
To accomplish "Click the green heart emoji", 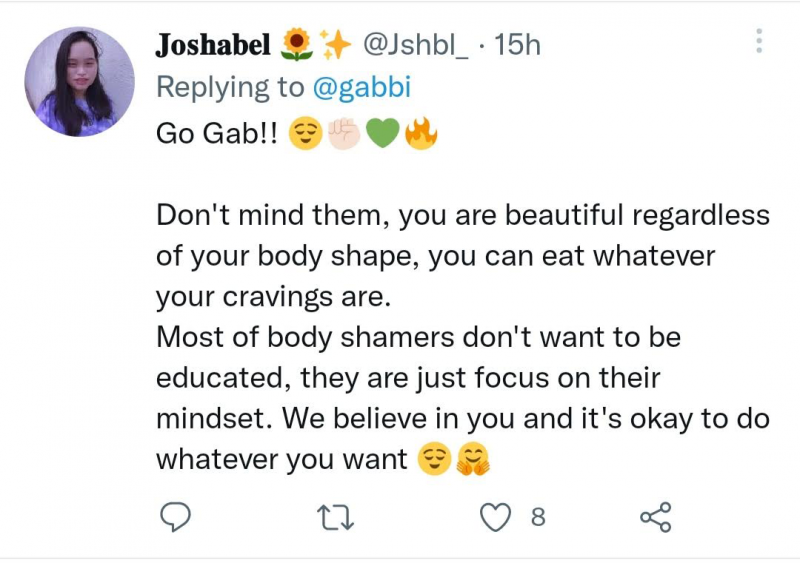I will tap(383, 133).
